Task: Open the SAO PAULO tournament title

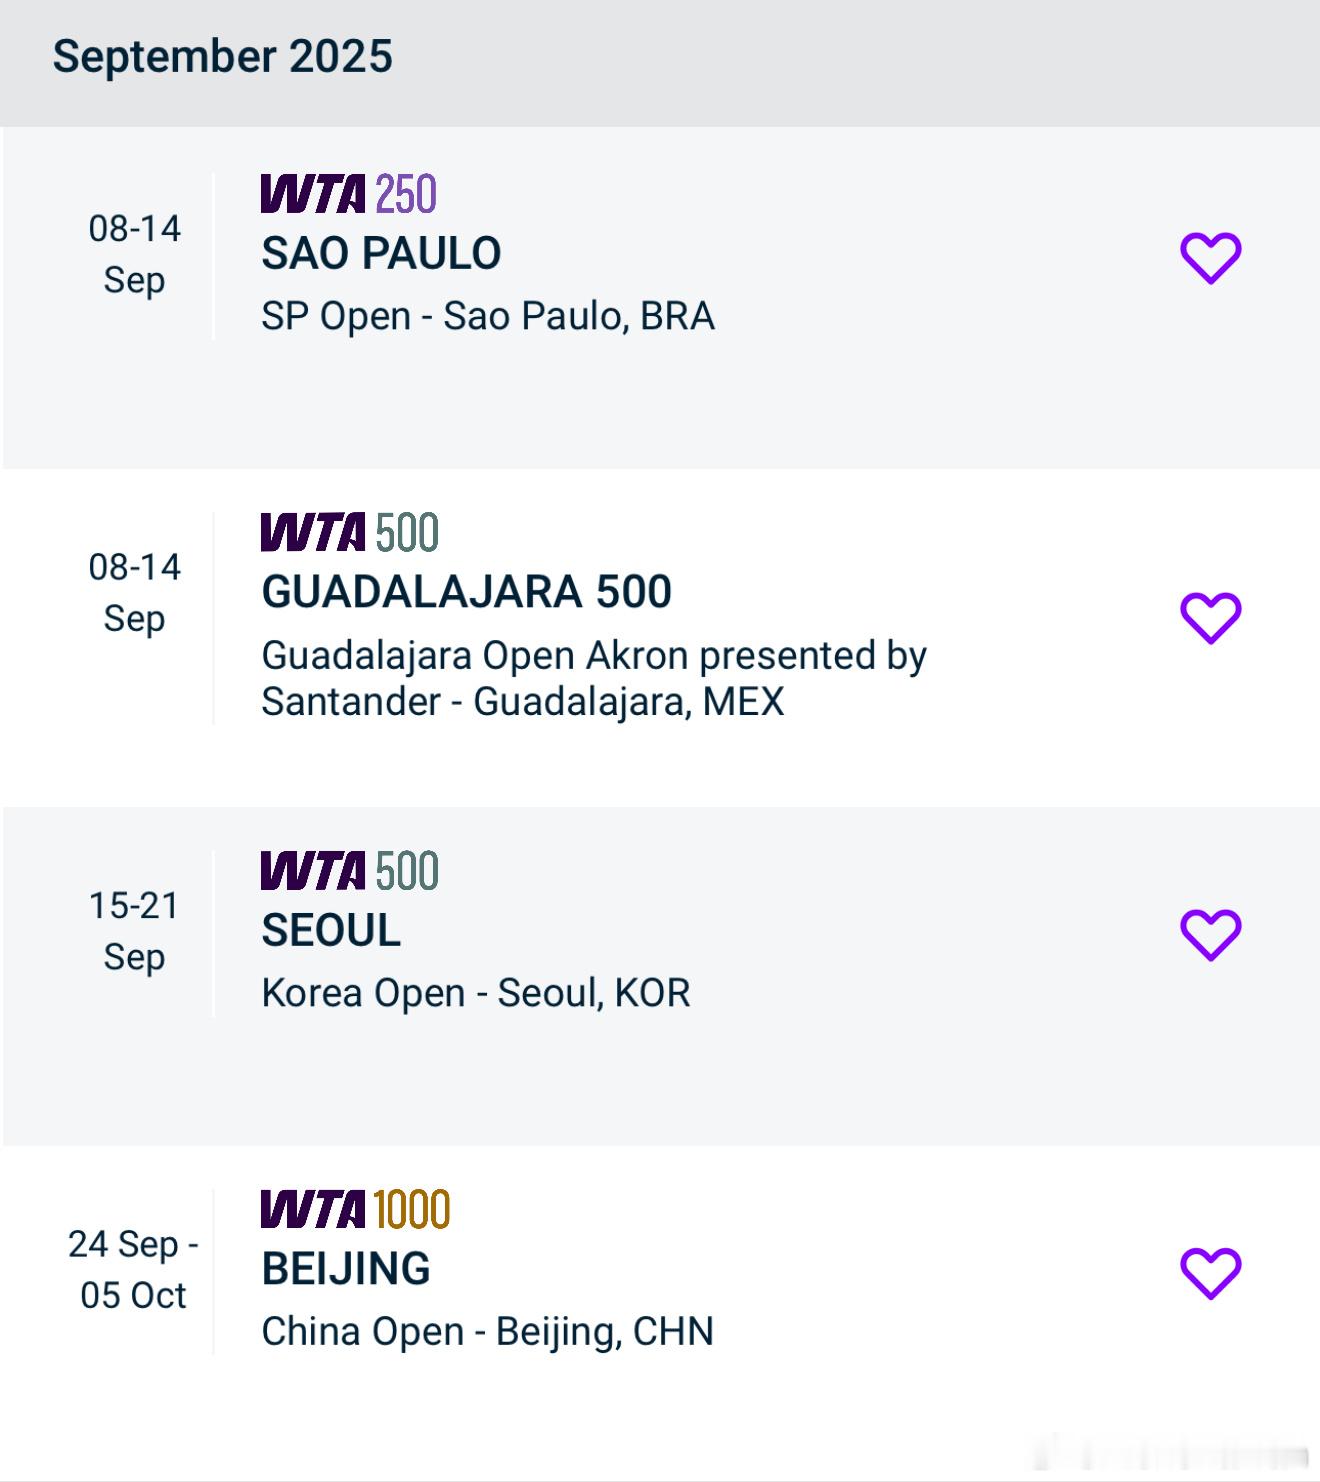Action: 381,254
